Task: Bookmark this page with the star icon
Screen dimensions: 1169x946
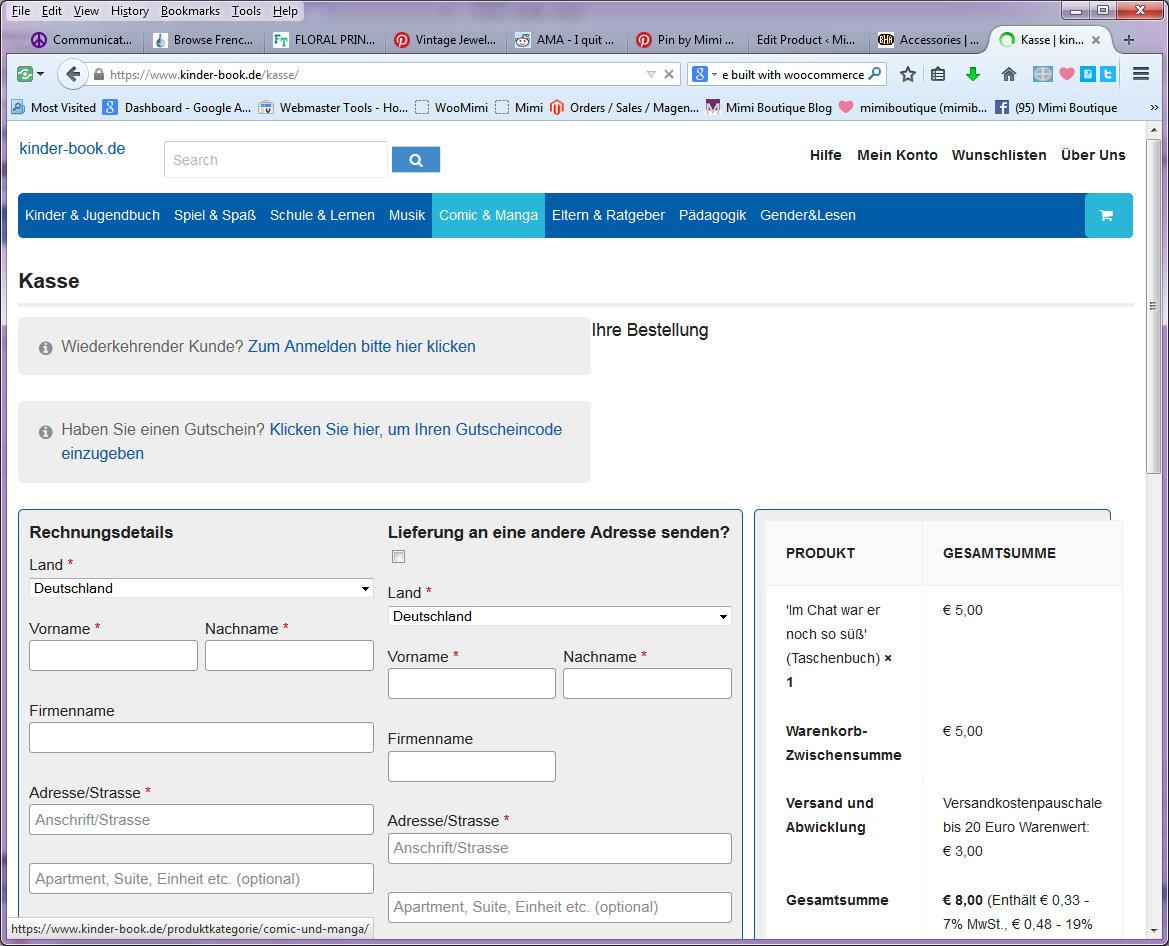Action: click(907, 74)
